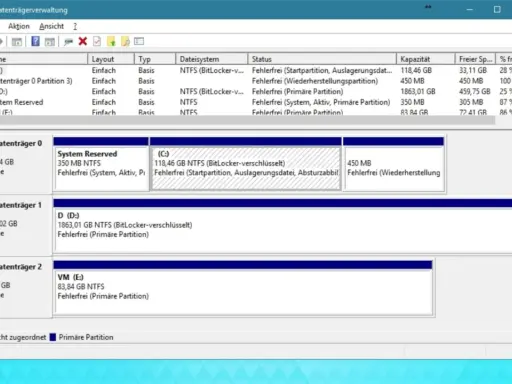512x384 pixels.
Task: Sort by the Layout column header
Action: (x=111, y=59)
